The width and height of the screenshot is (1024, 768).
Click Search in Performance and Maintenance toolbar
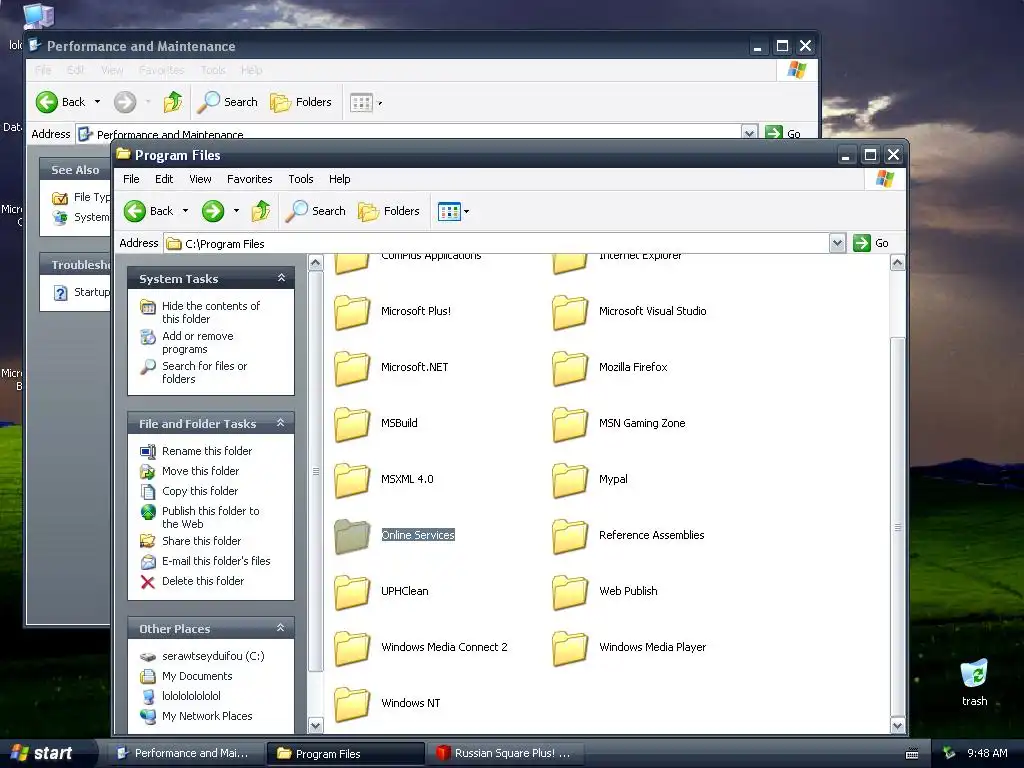coord(228,102)
